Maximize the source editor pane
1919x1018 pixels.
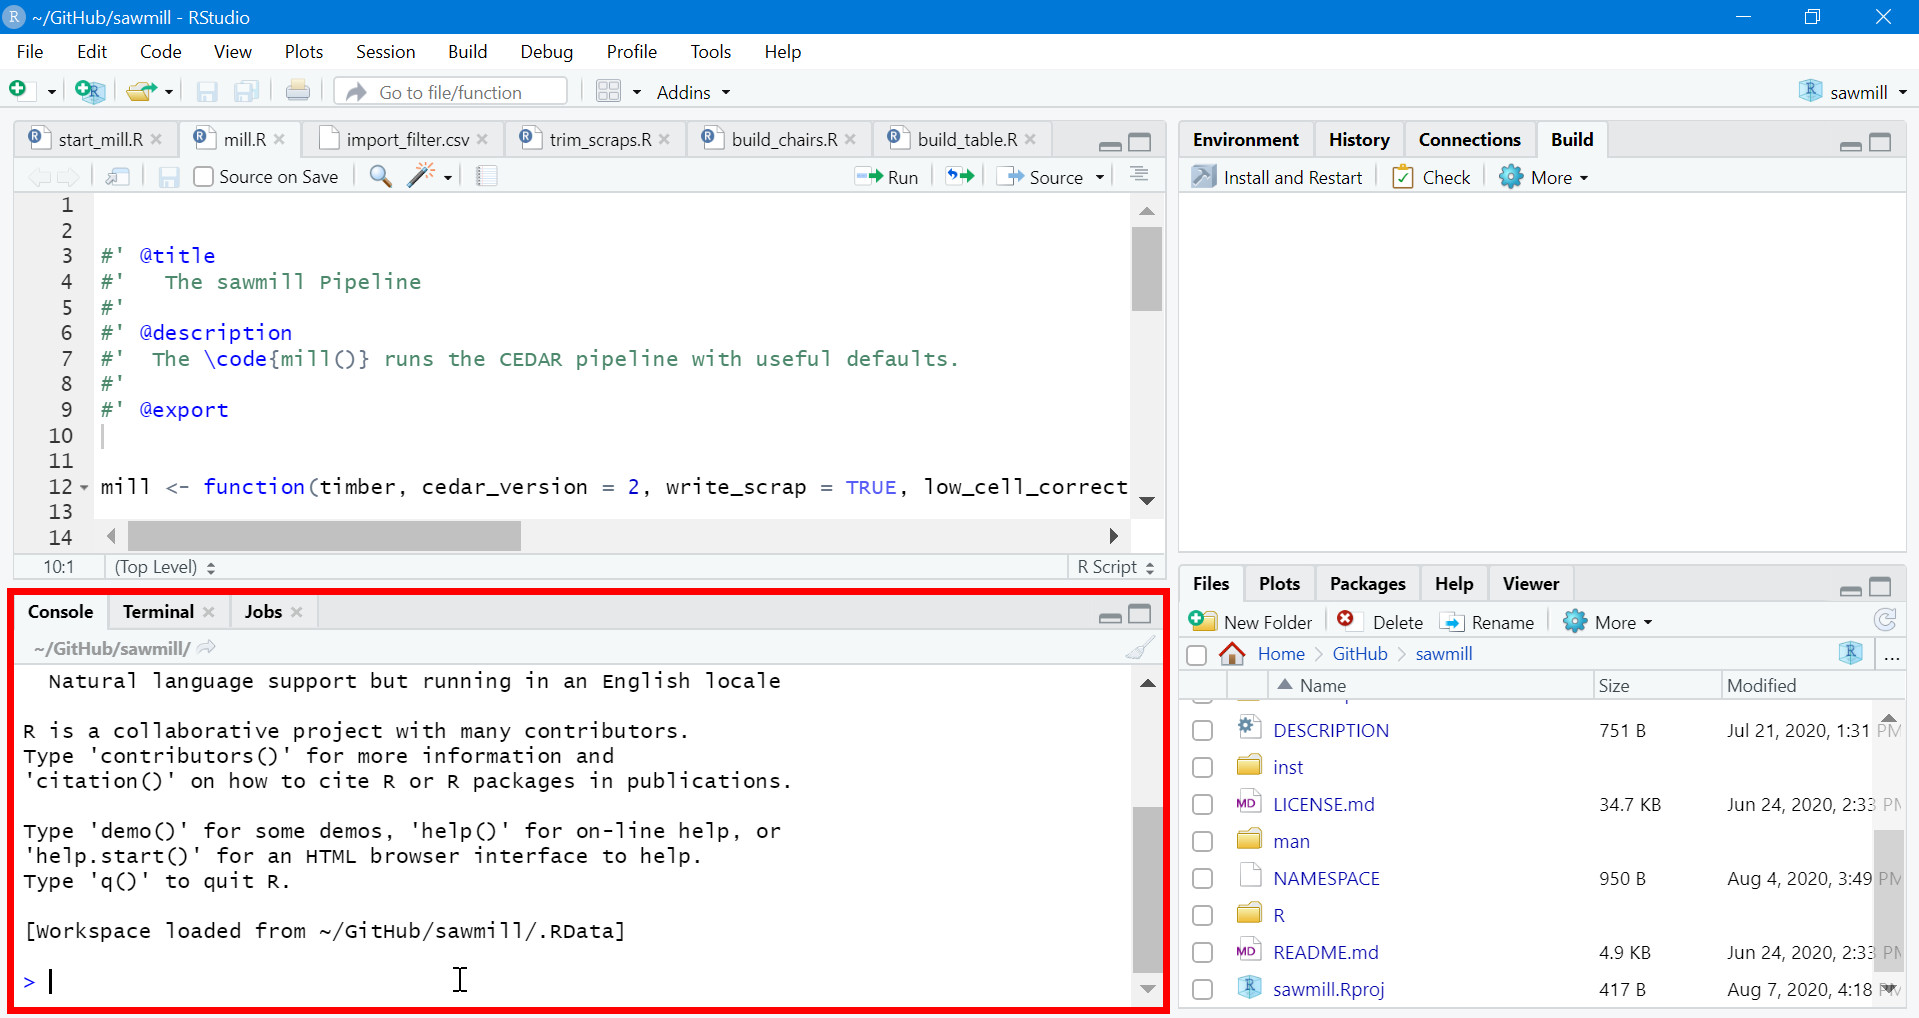pos(1140,142)
